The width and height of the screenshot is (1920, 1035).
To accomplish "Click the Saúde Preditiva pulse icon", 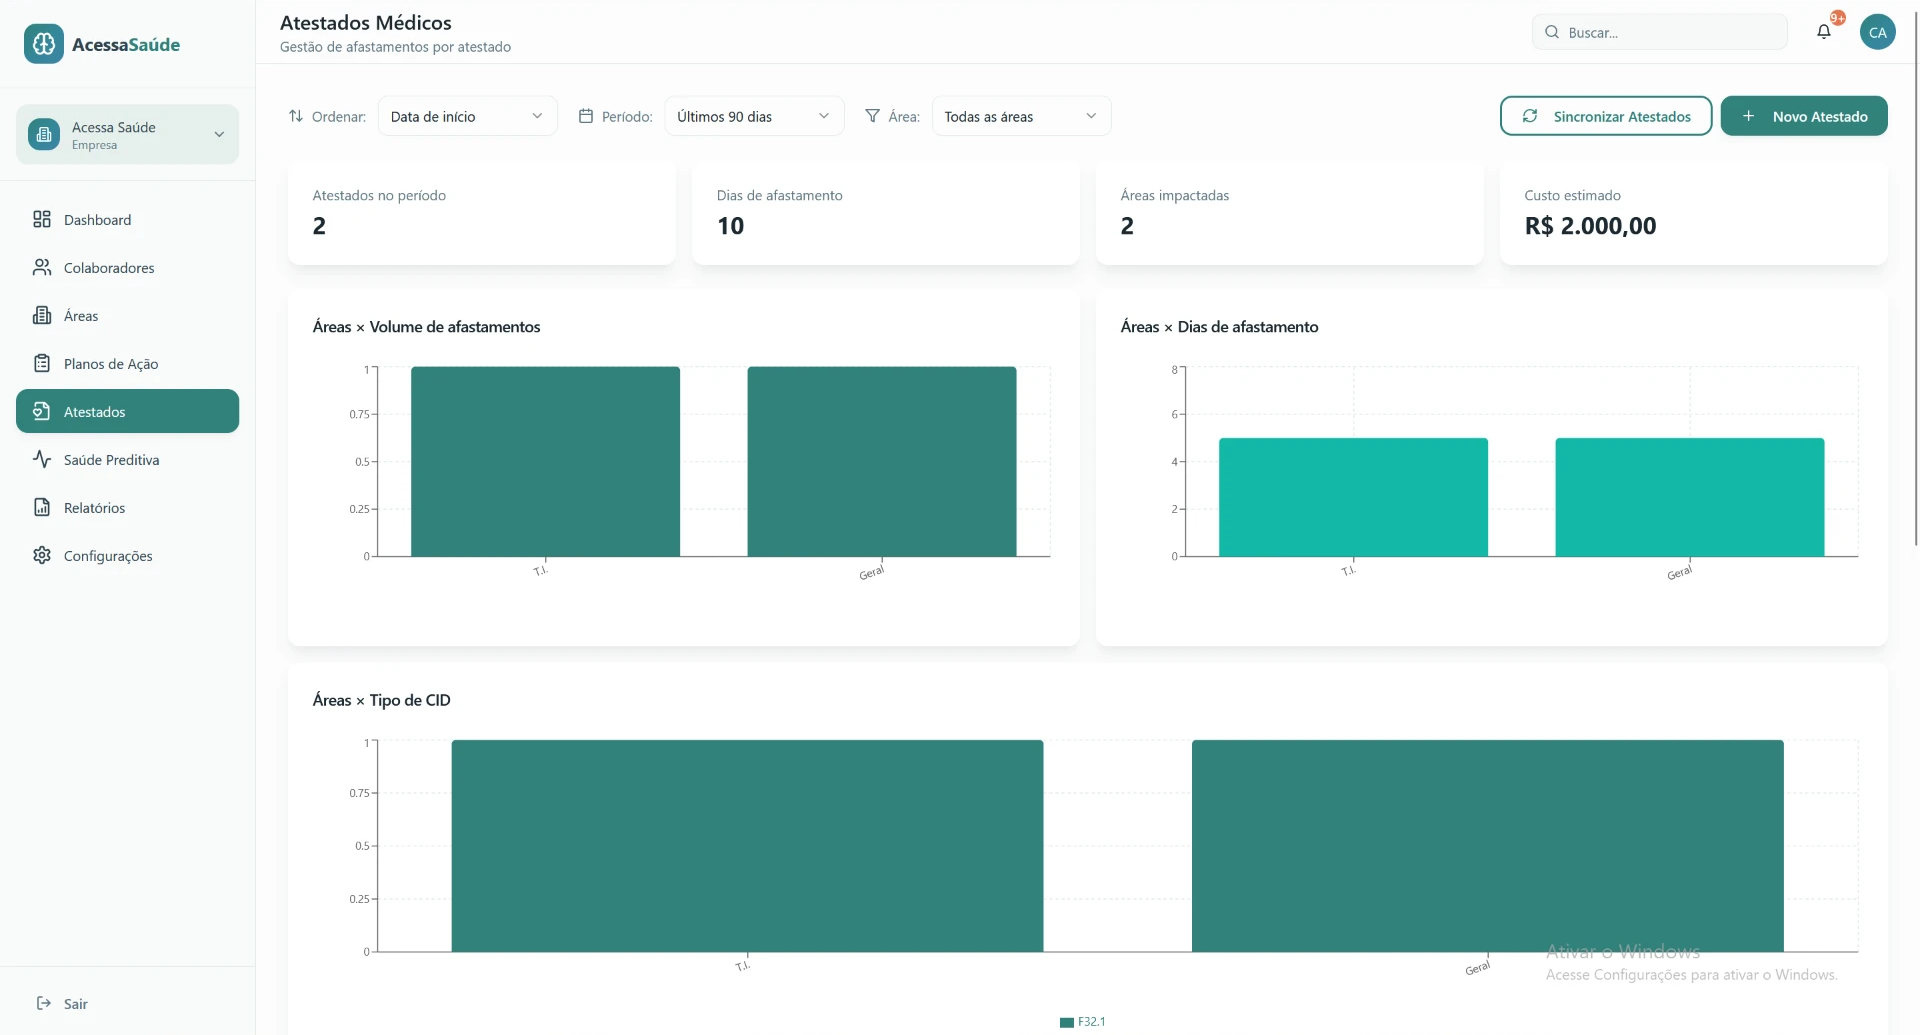I will pyautogui.click(x=42, y=459).
